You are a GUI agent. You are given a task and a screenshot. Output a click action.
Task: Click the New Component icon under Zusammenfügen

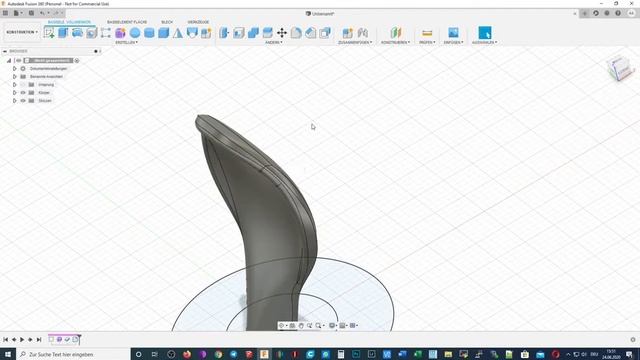pos(347,33)
